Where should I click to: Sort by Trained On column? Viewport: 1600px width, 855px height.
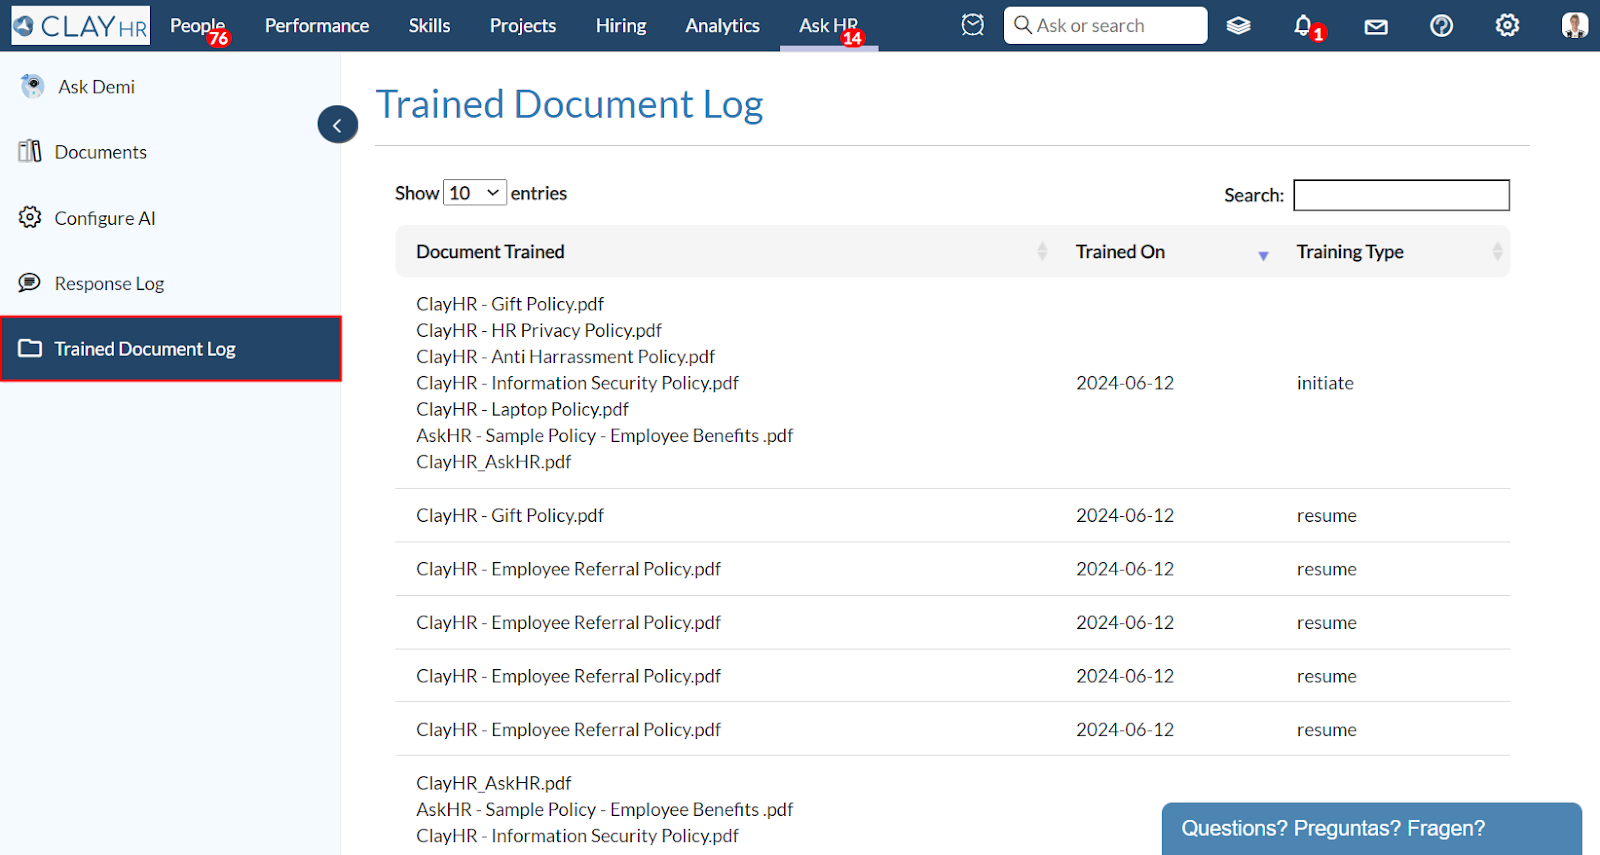(x=1166, y=251)
